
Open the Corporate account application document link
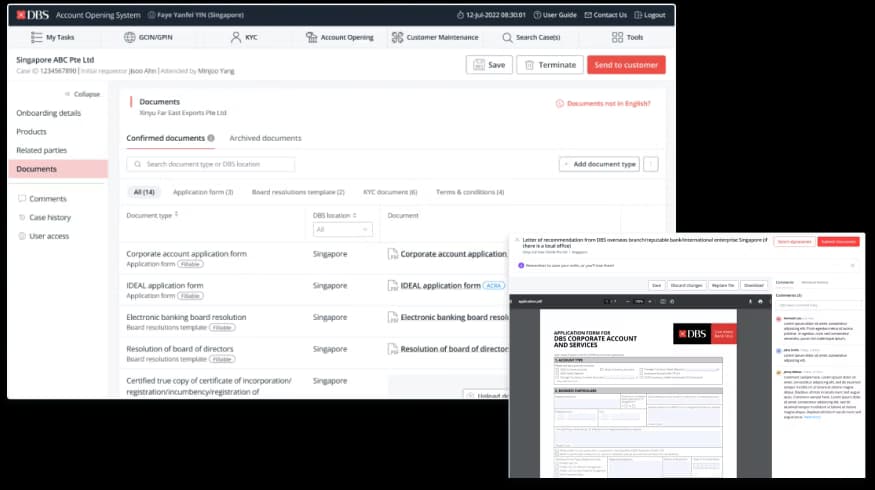tap(454, 254)
